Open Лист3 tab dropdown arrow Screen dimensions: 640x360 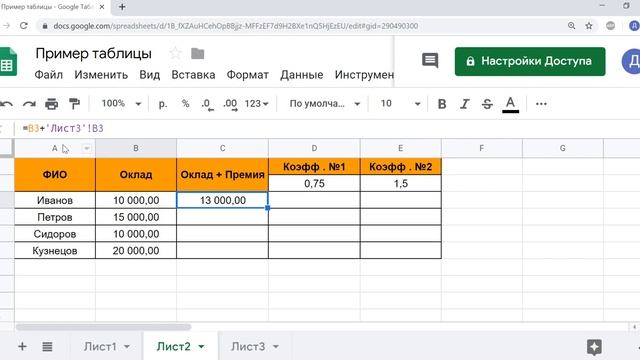(276, 347)
